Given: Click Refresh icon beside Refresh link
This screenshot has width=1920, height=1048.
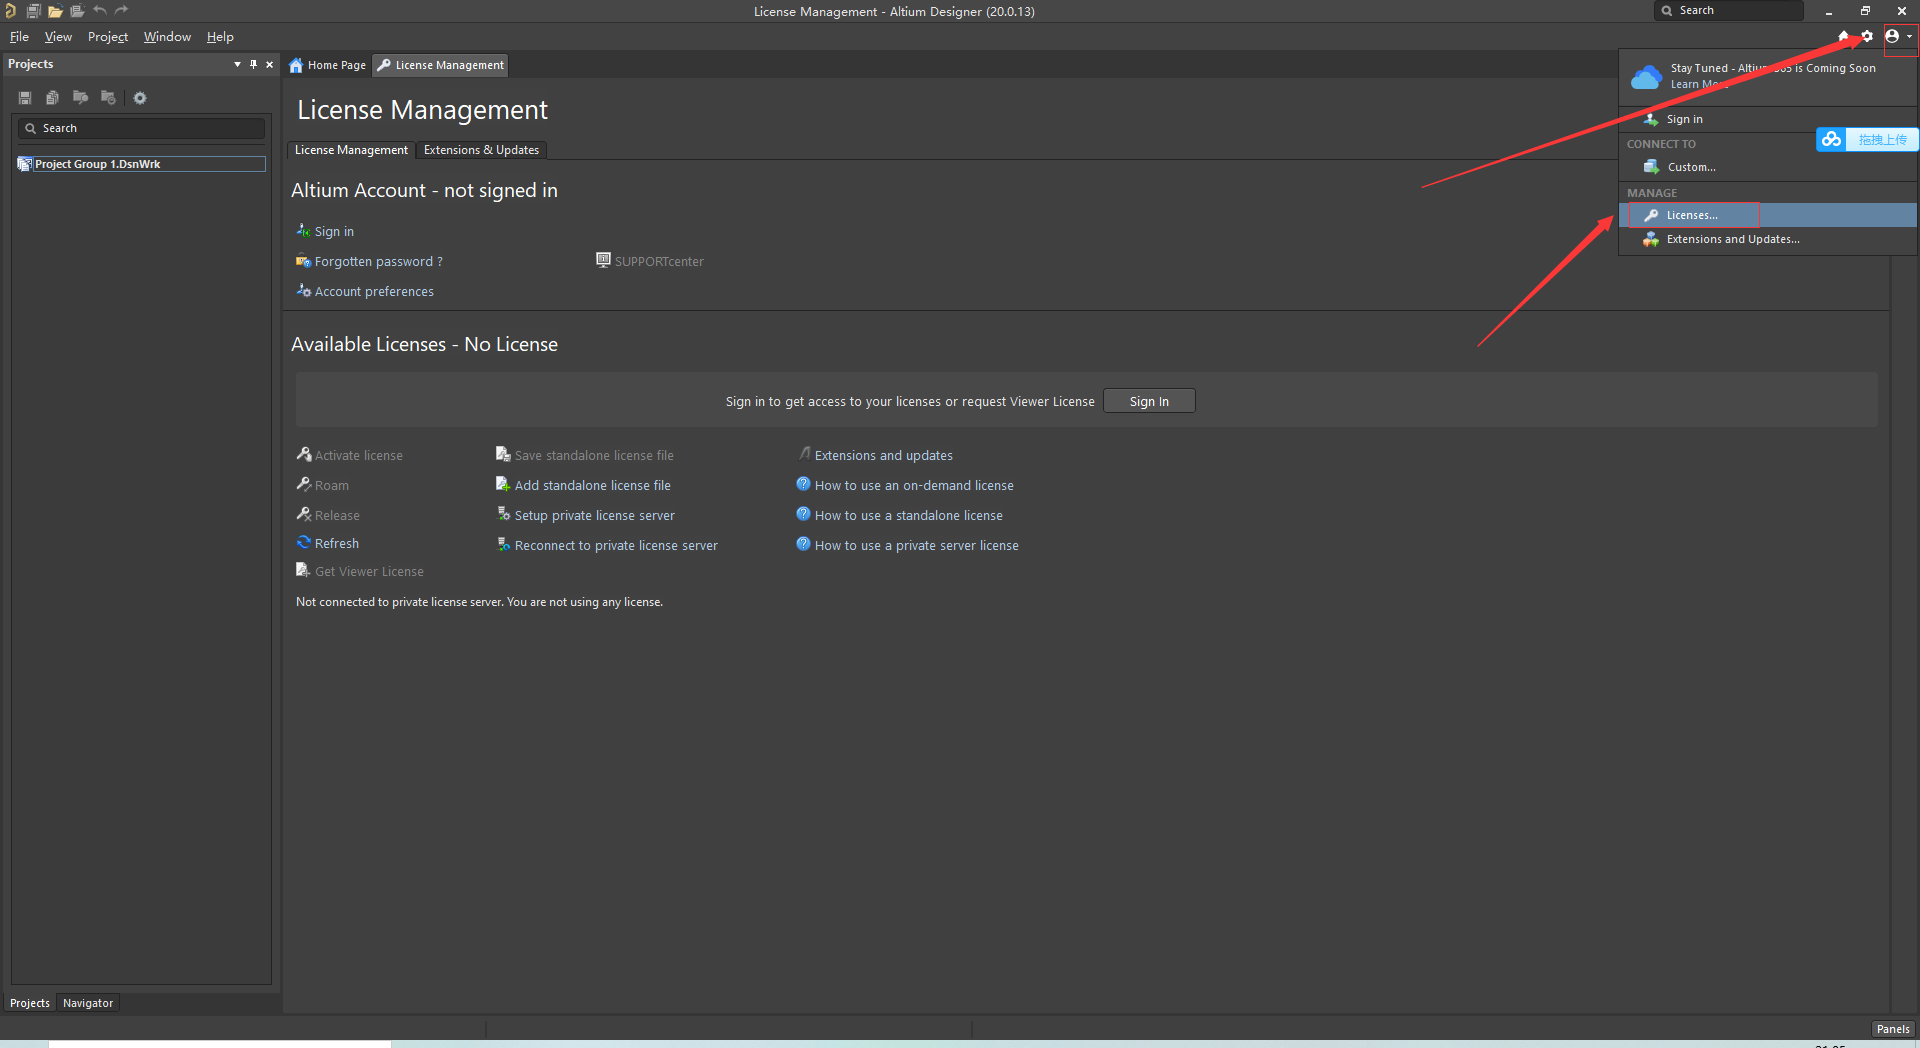Looking at the screenshot, I should tap(304, 542).
